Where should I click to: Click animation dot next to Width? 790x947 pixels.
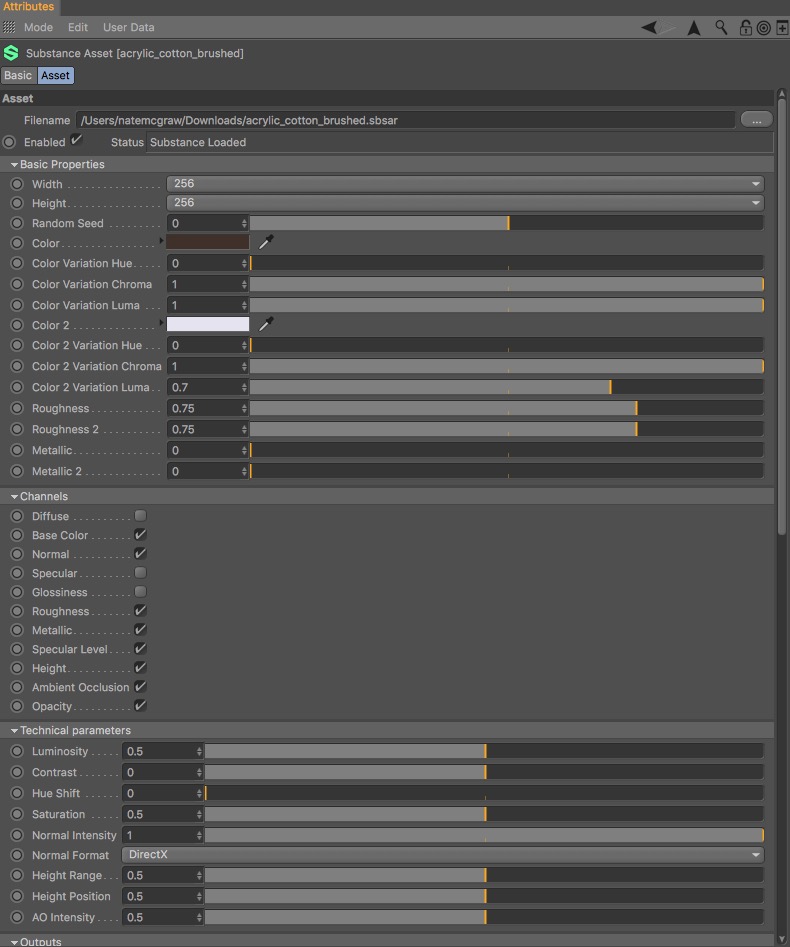[x=17, y=184]
